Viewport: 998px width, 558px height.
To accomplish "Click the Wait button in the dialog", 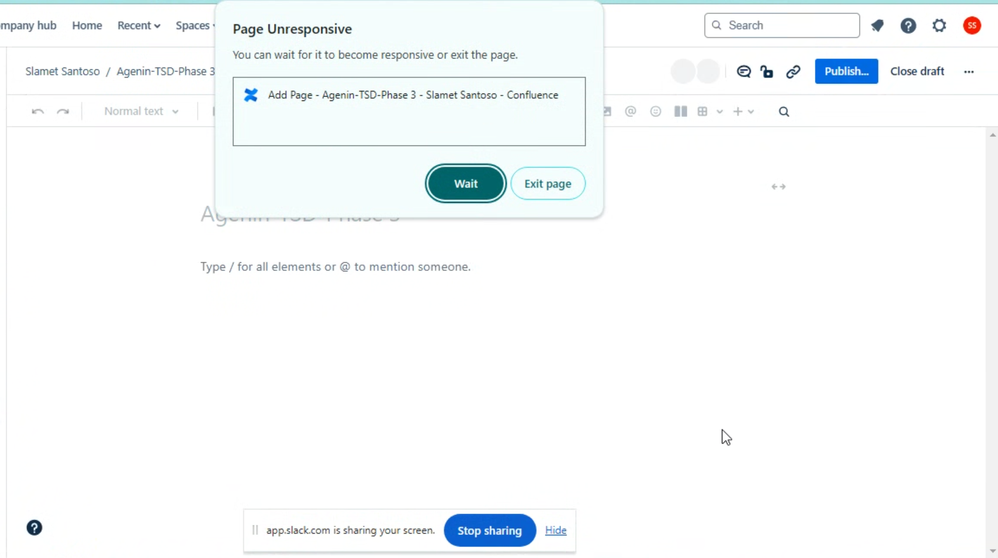I will point(465,183).
